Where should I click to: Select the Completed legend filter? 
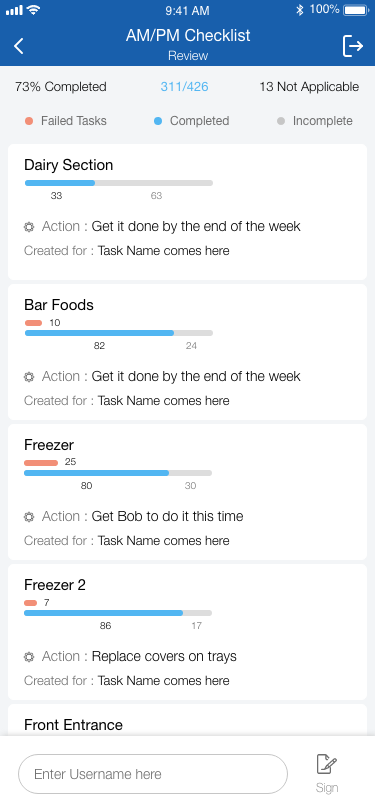192,121
